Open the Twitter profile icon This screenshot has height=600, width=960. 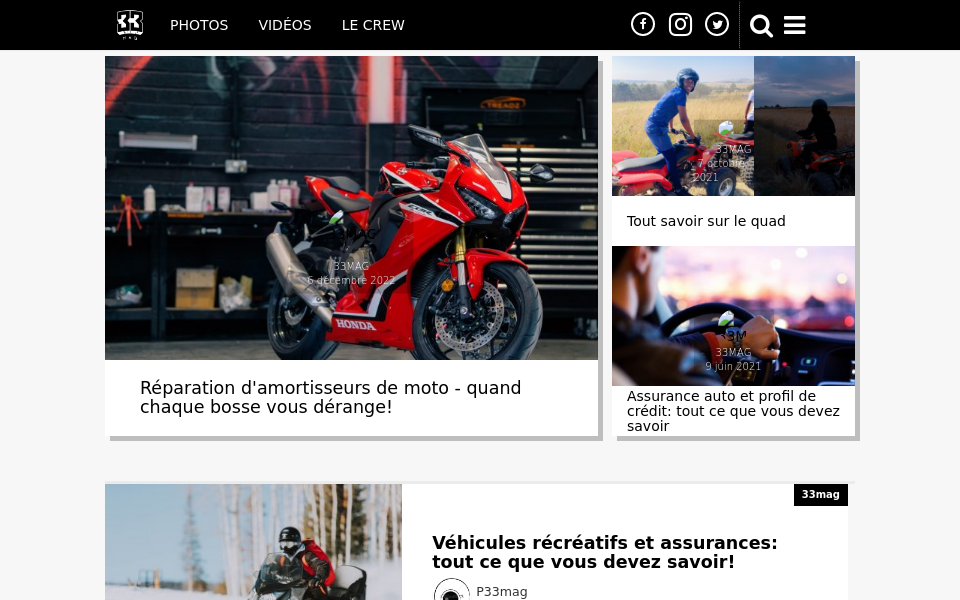point(717,25)
